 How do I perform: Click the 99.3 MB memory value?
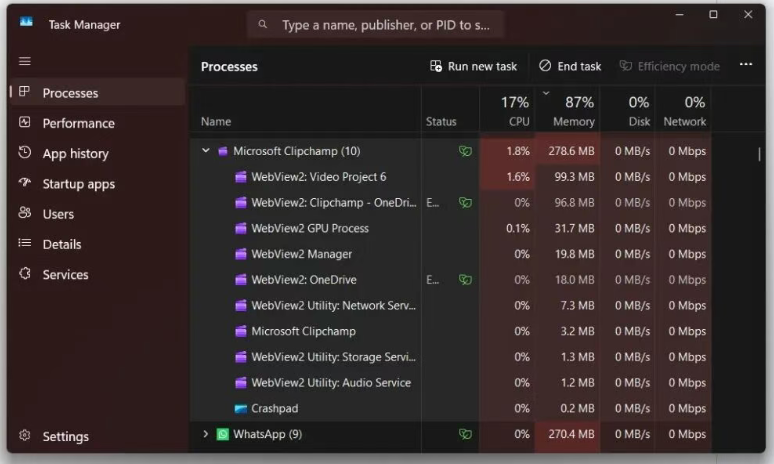coord(574,177)
